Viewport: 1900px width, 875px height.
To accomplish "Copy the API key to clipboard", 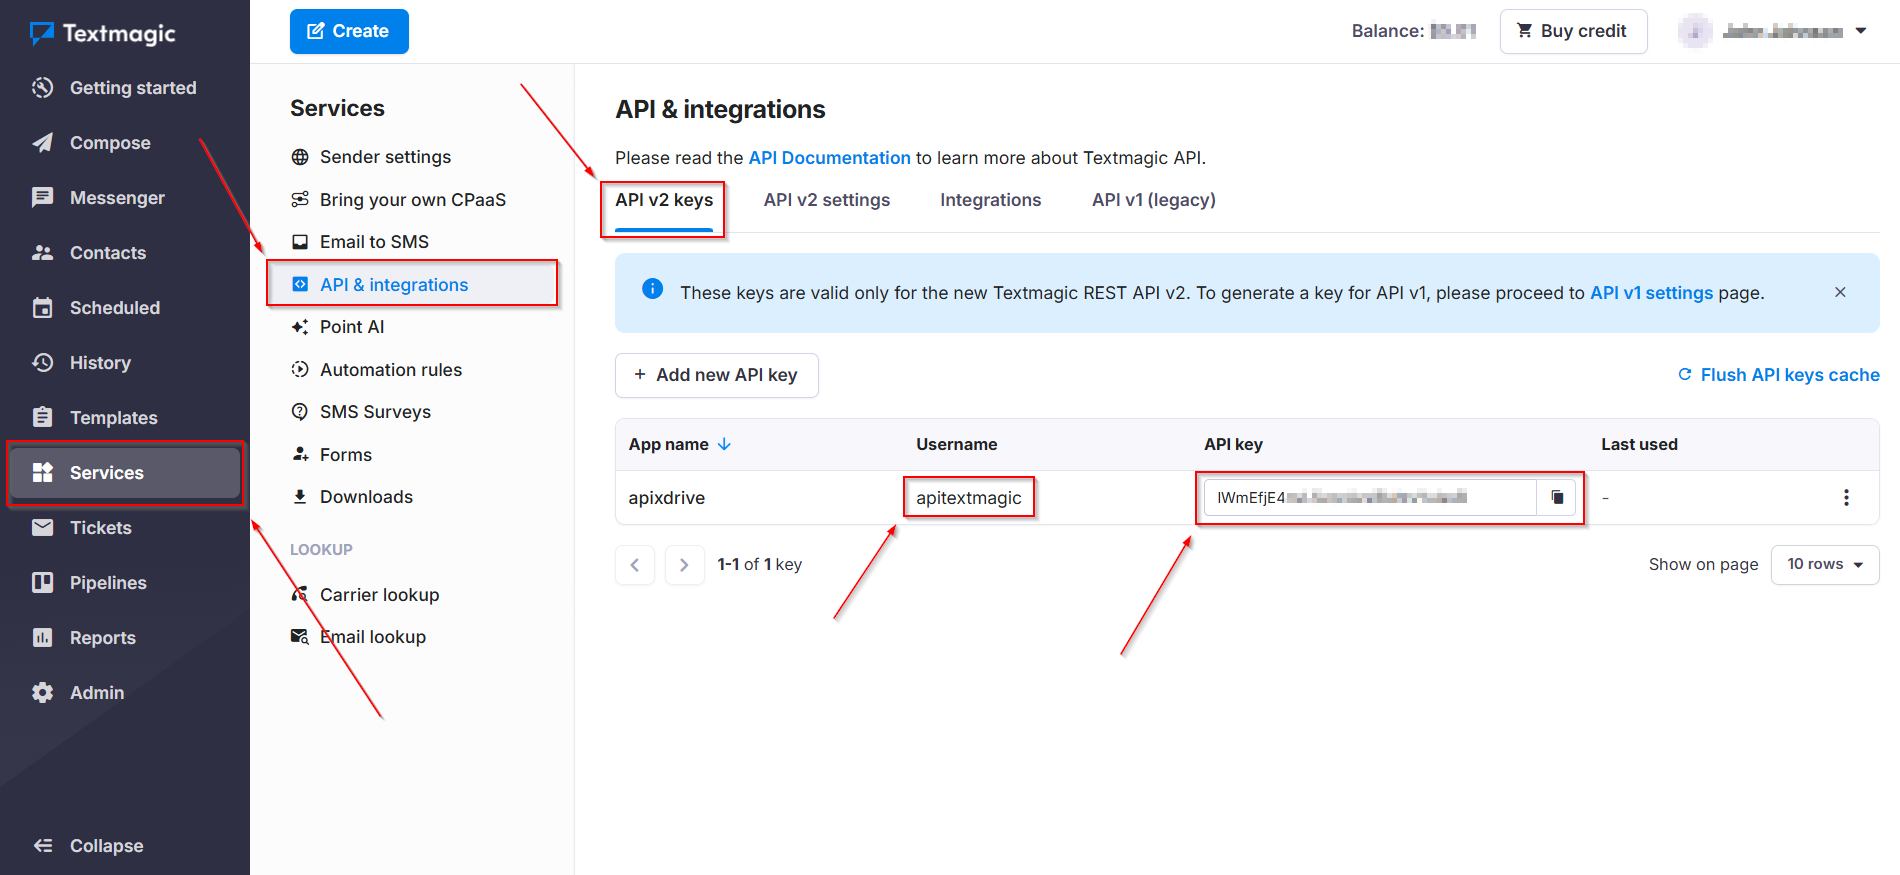I will pyautogui.click(x=1557, y=497).
